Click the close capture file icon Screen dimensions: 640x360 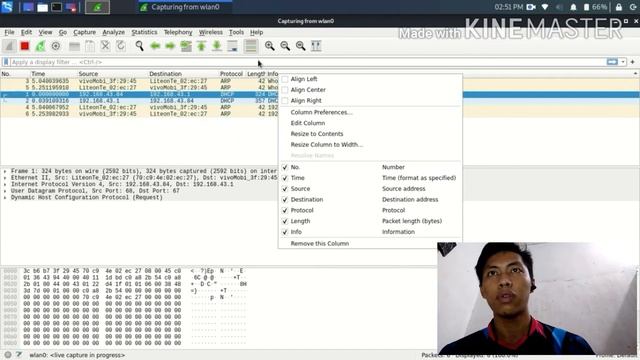[105, 46]
